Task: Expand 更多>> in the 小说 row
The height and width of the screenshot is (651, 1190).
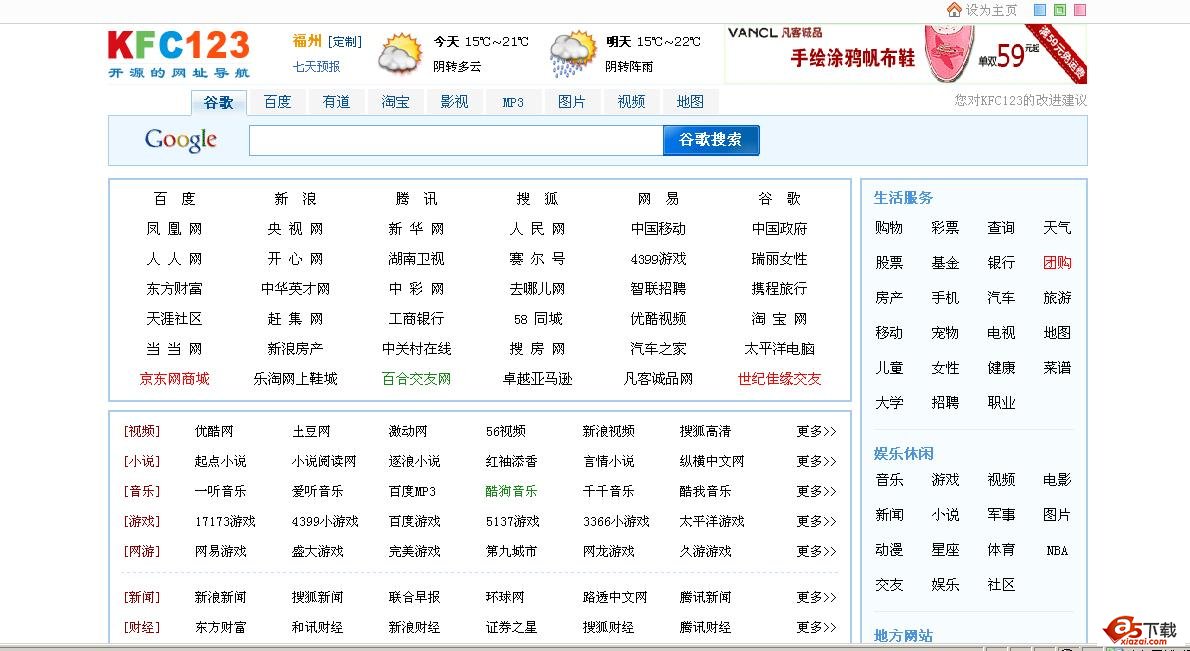Action: [816, 461]
